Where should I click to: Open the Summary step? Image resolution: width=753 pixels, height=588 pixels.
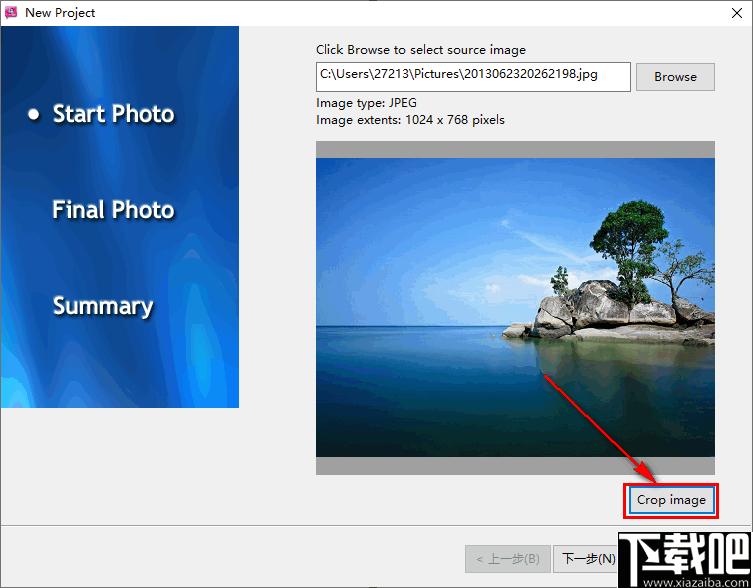[x=103, y=306]
